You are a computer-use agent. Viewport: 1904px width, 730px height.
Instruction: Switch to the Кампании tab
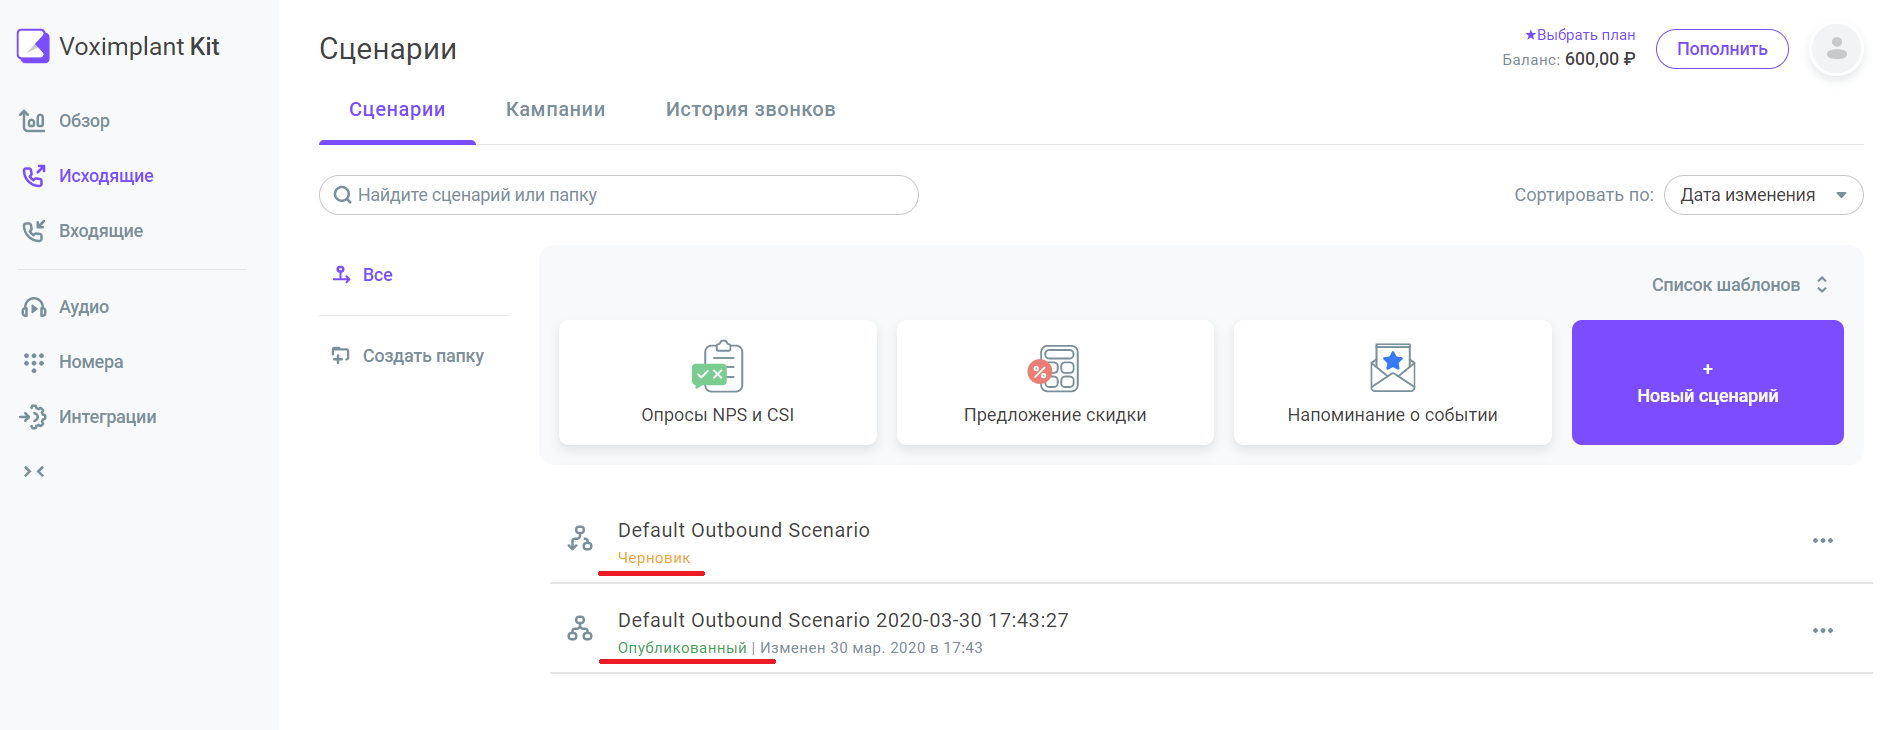tap(555, 110)
